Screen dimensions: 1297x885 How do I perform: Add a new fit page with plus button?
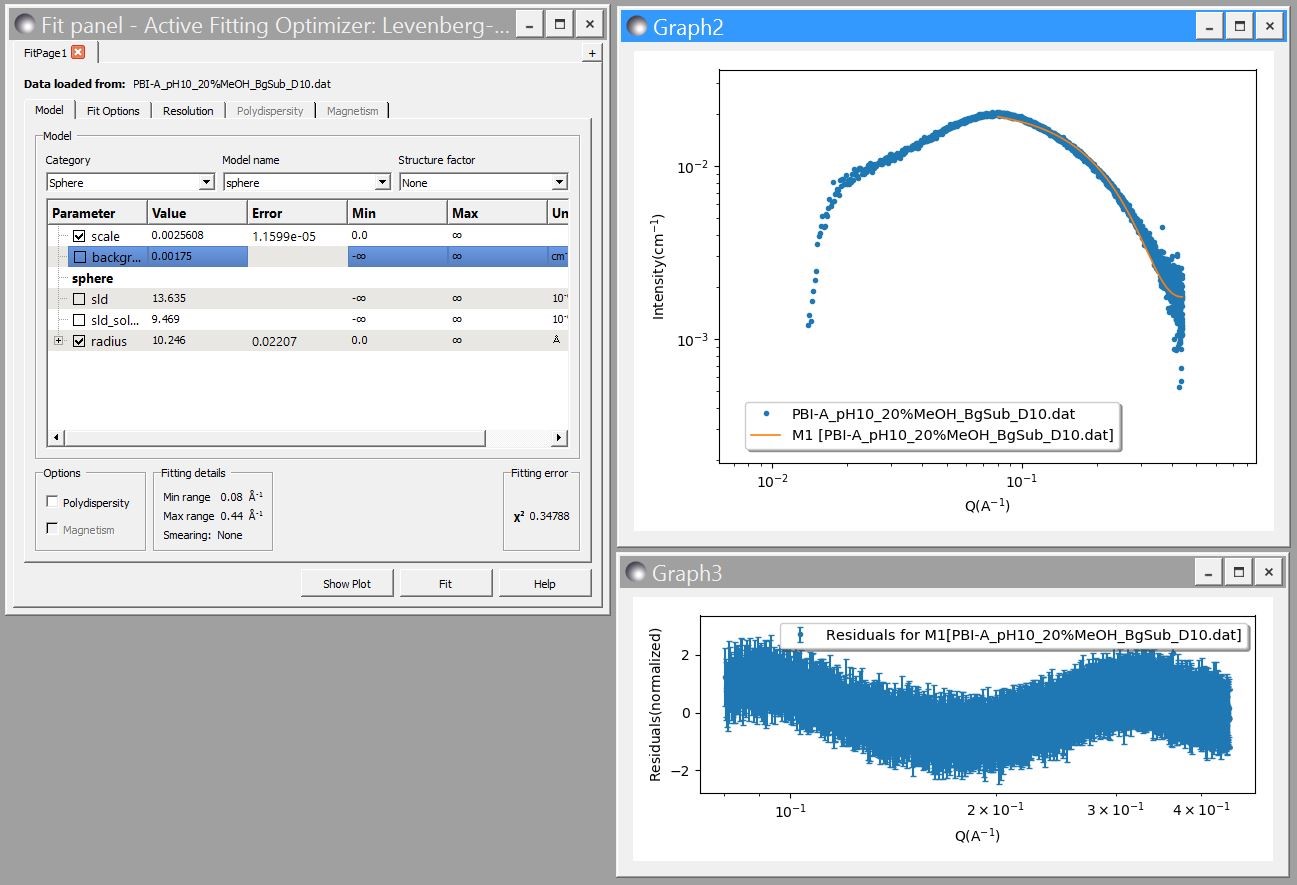tap(592, 54)
